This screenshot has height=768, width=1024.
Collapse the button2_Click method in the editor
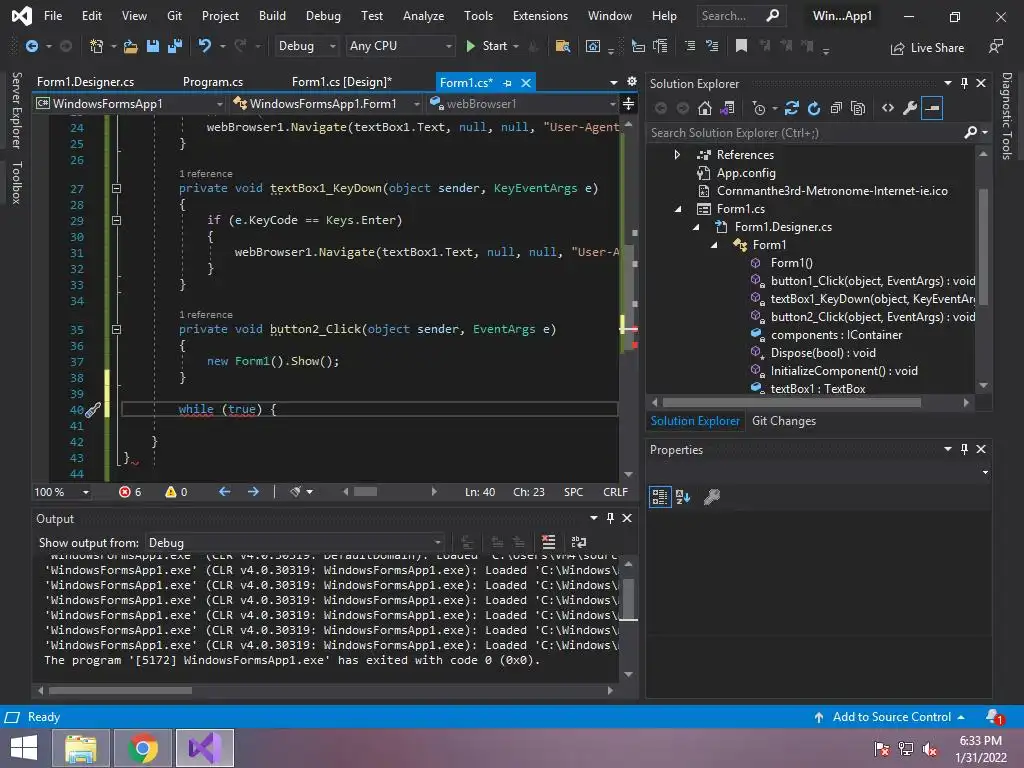point(116,329)
